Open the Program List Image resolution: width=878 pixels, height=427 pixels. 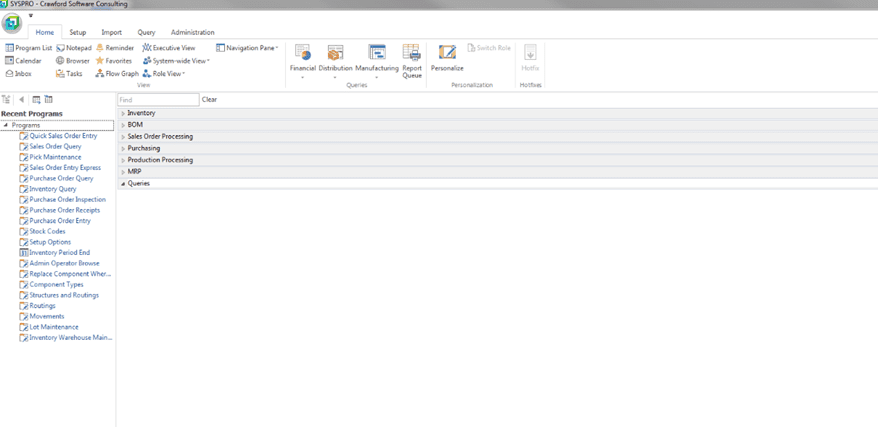(x=29, y=48)
